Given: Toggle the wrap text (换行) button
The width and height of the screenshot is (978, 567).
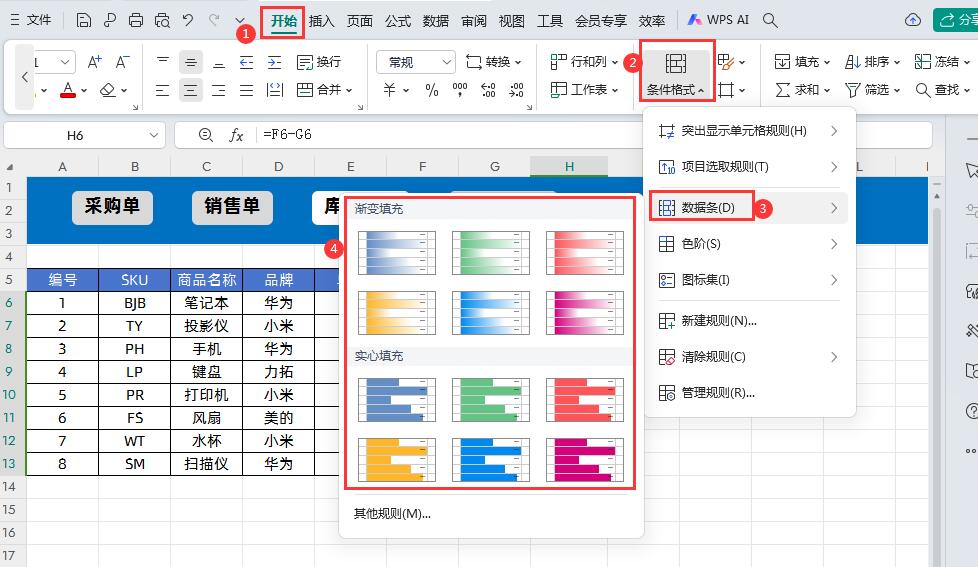Looking at the screenshot, I should point(318,62).
